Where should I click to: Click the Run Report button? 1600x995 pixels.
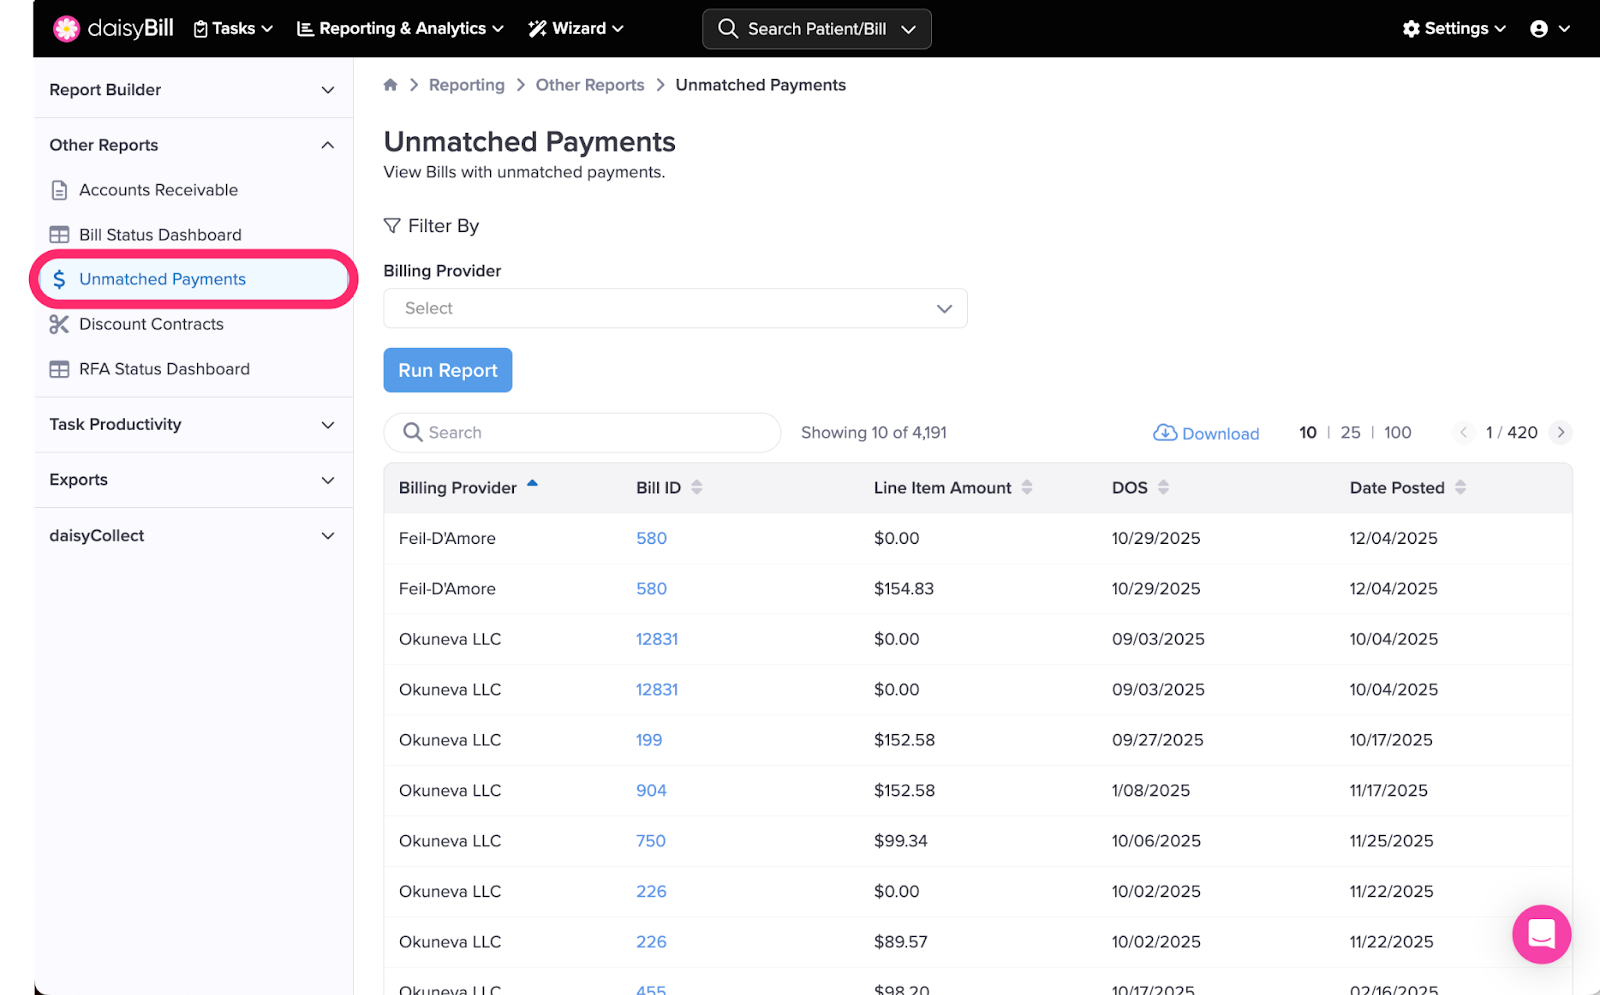click(x=448, y=371)
